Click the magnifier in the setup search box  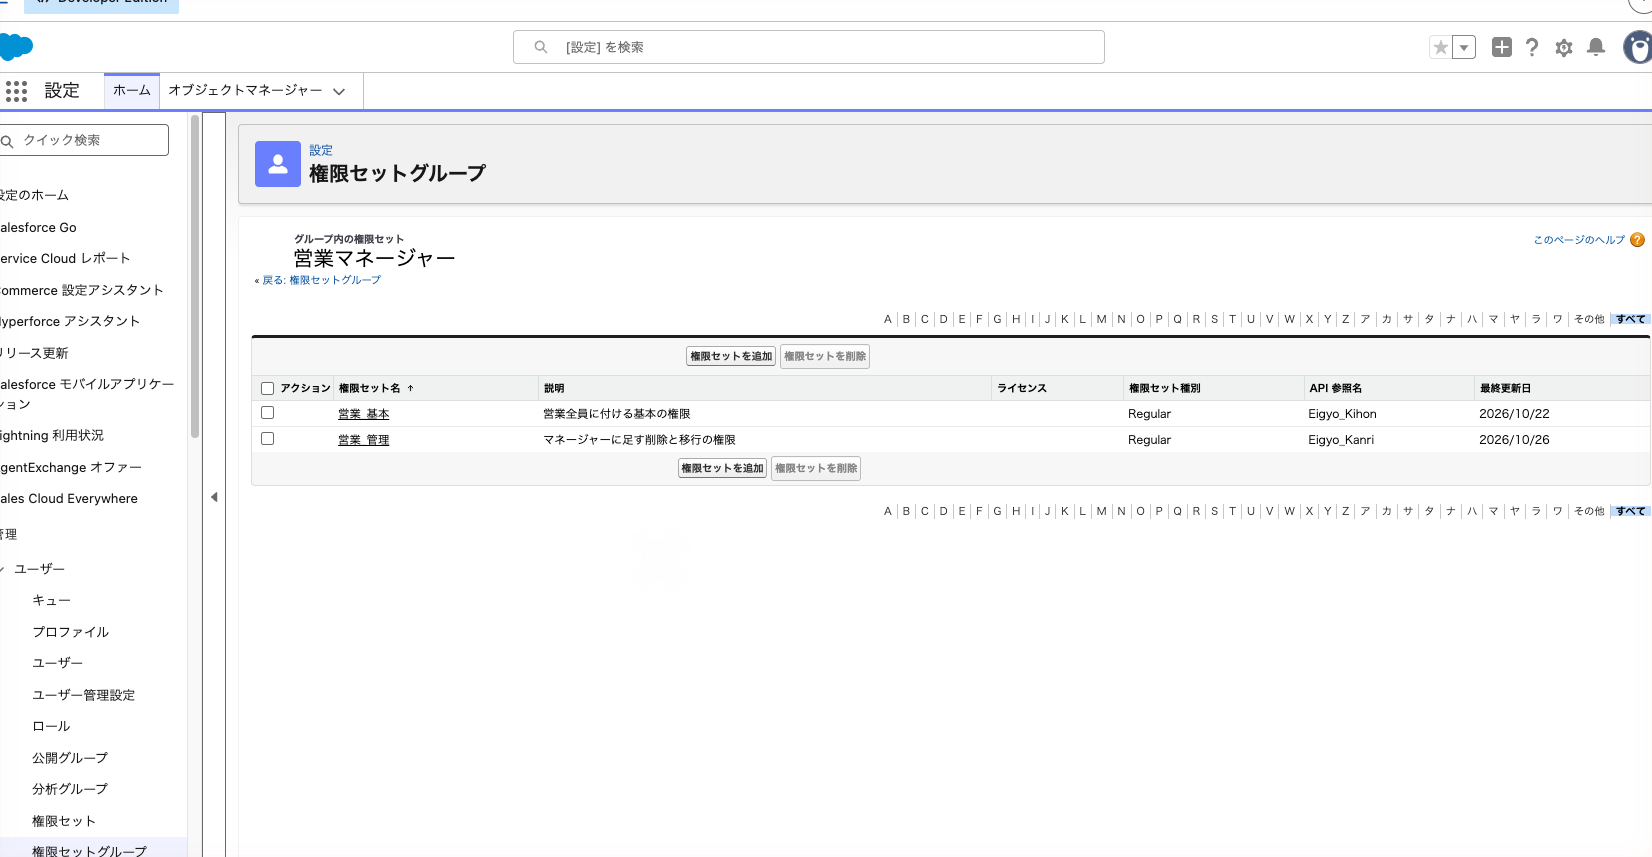click(541, 47)
